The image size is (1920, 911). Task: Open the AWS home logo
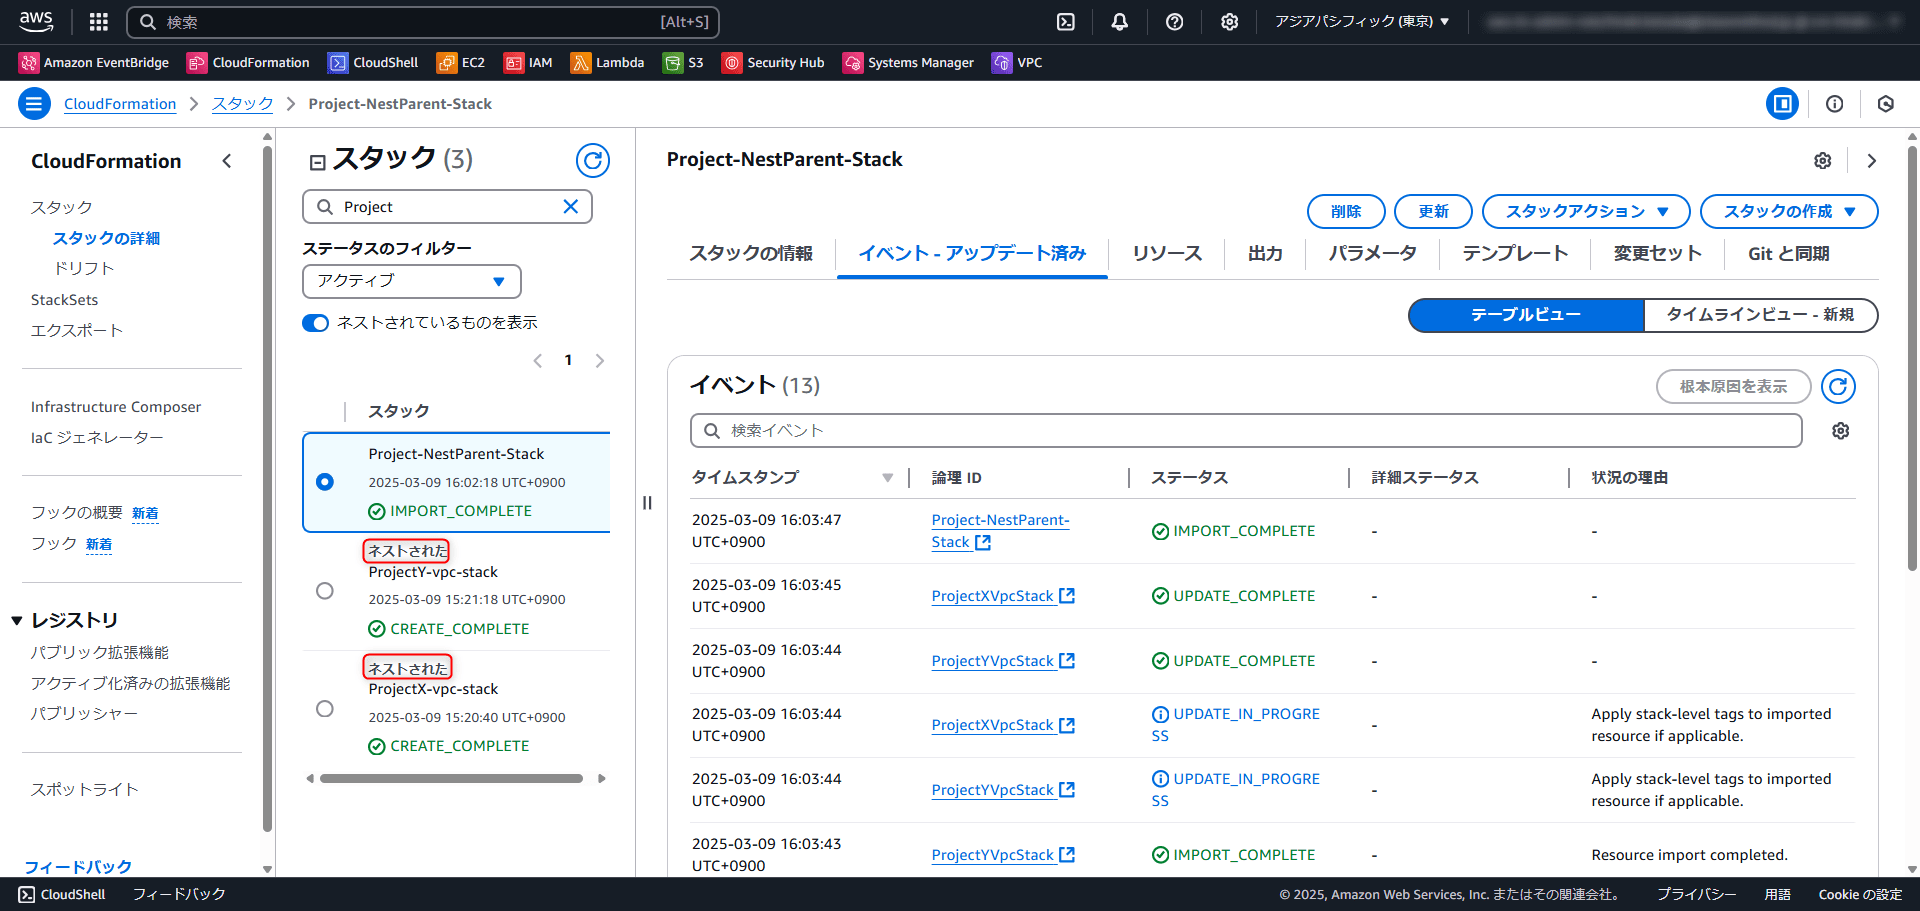point(36,21)
